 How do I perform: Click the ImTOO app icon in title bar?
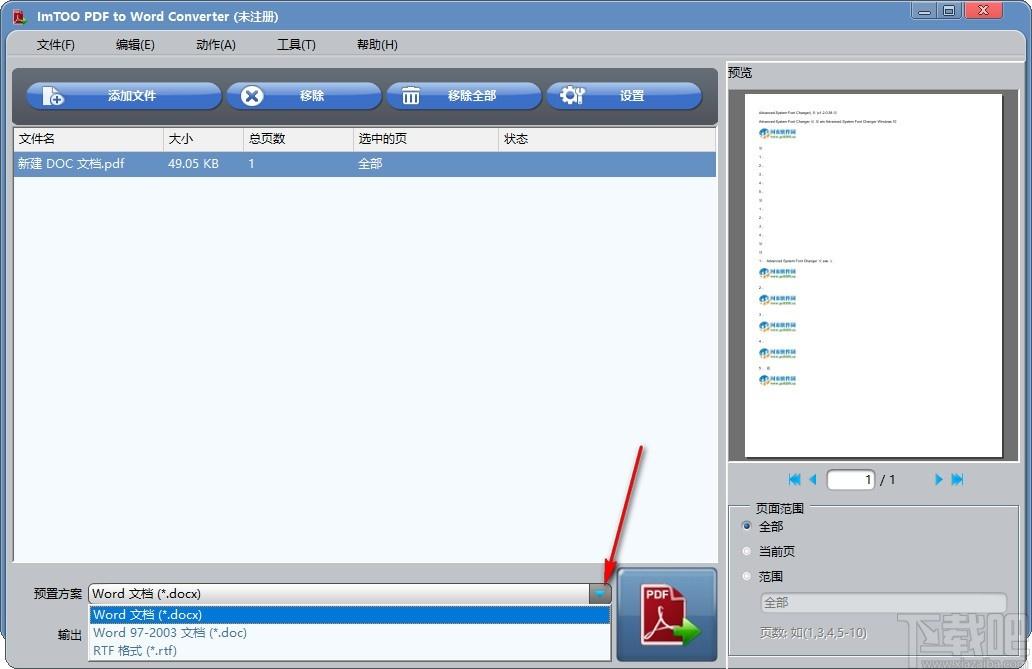click(20, 16)
